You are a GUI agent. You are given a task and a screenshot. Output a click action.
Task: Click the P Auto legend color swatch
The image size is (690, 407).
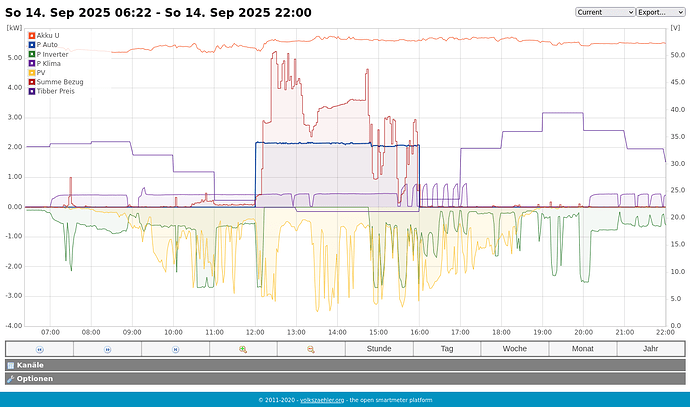32,45
